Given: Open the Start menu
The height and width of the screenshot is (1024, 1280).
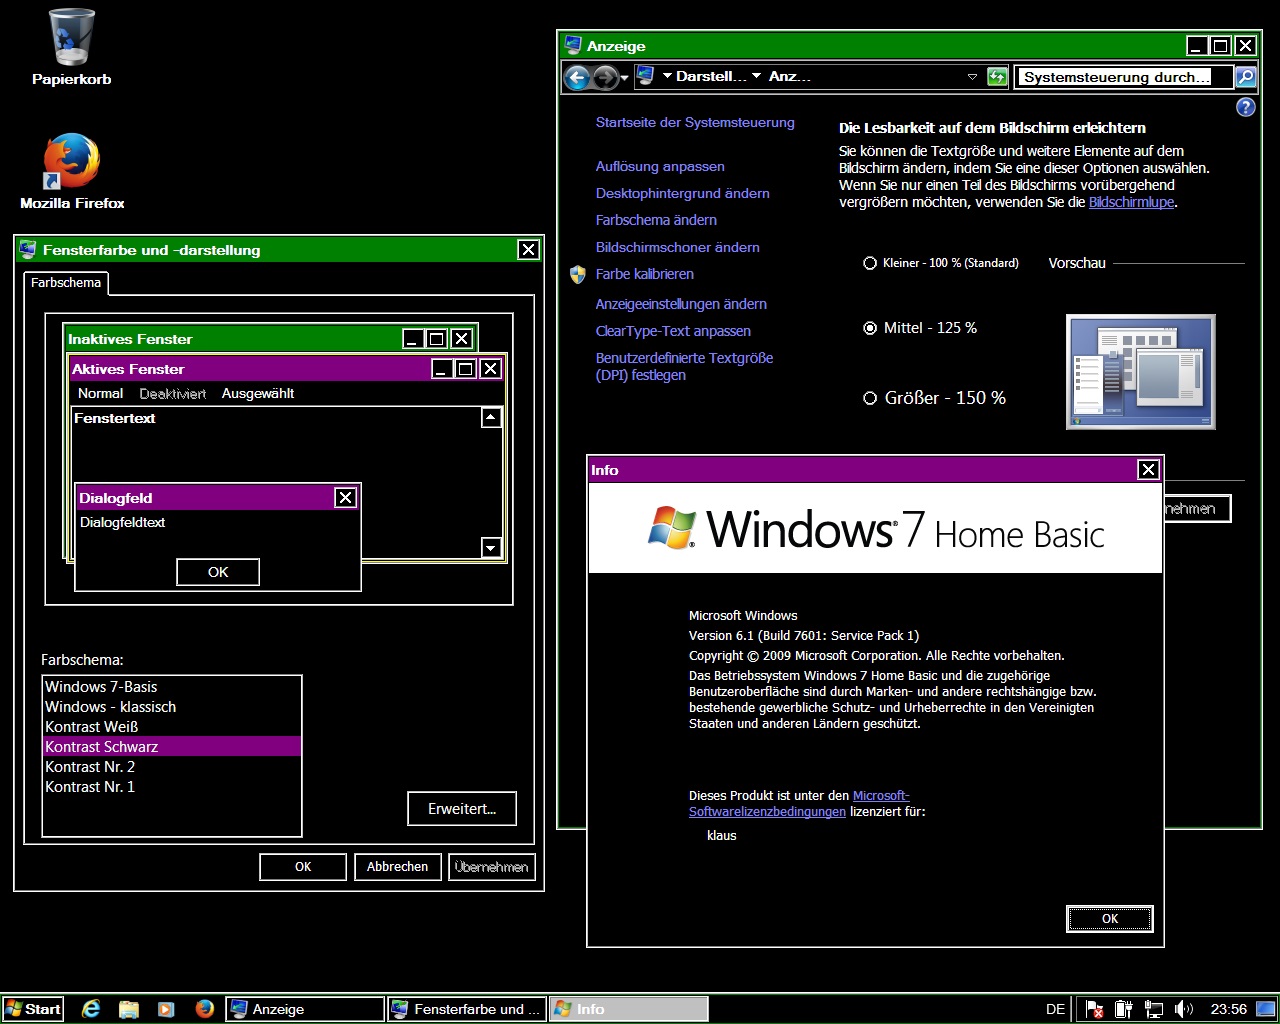Looking at the screenshot, I should point(33,1009).
